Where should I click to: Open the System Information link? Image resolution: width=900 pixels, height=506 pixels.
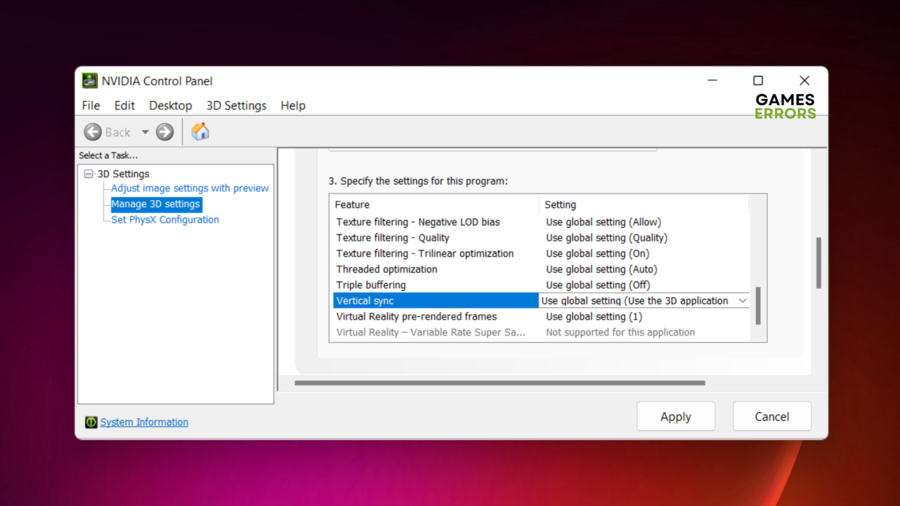[x=144, y=422]
